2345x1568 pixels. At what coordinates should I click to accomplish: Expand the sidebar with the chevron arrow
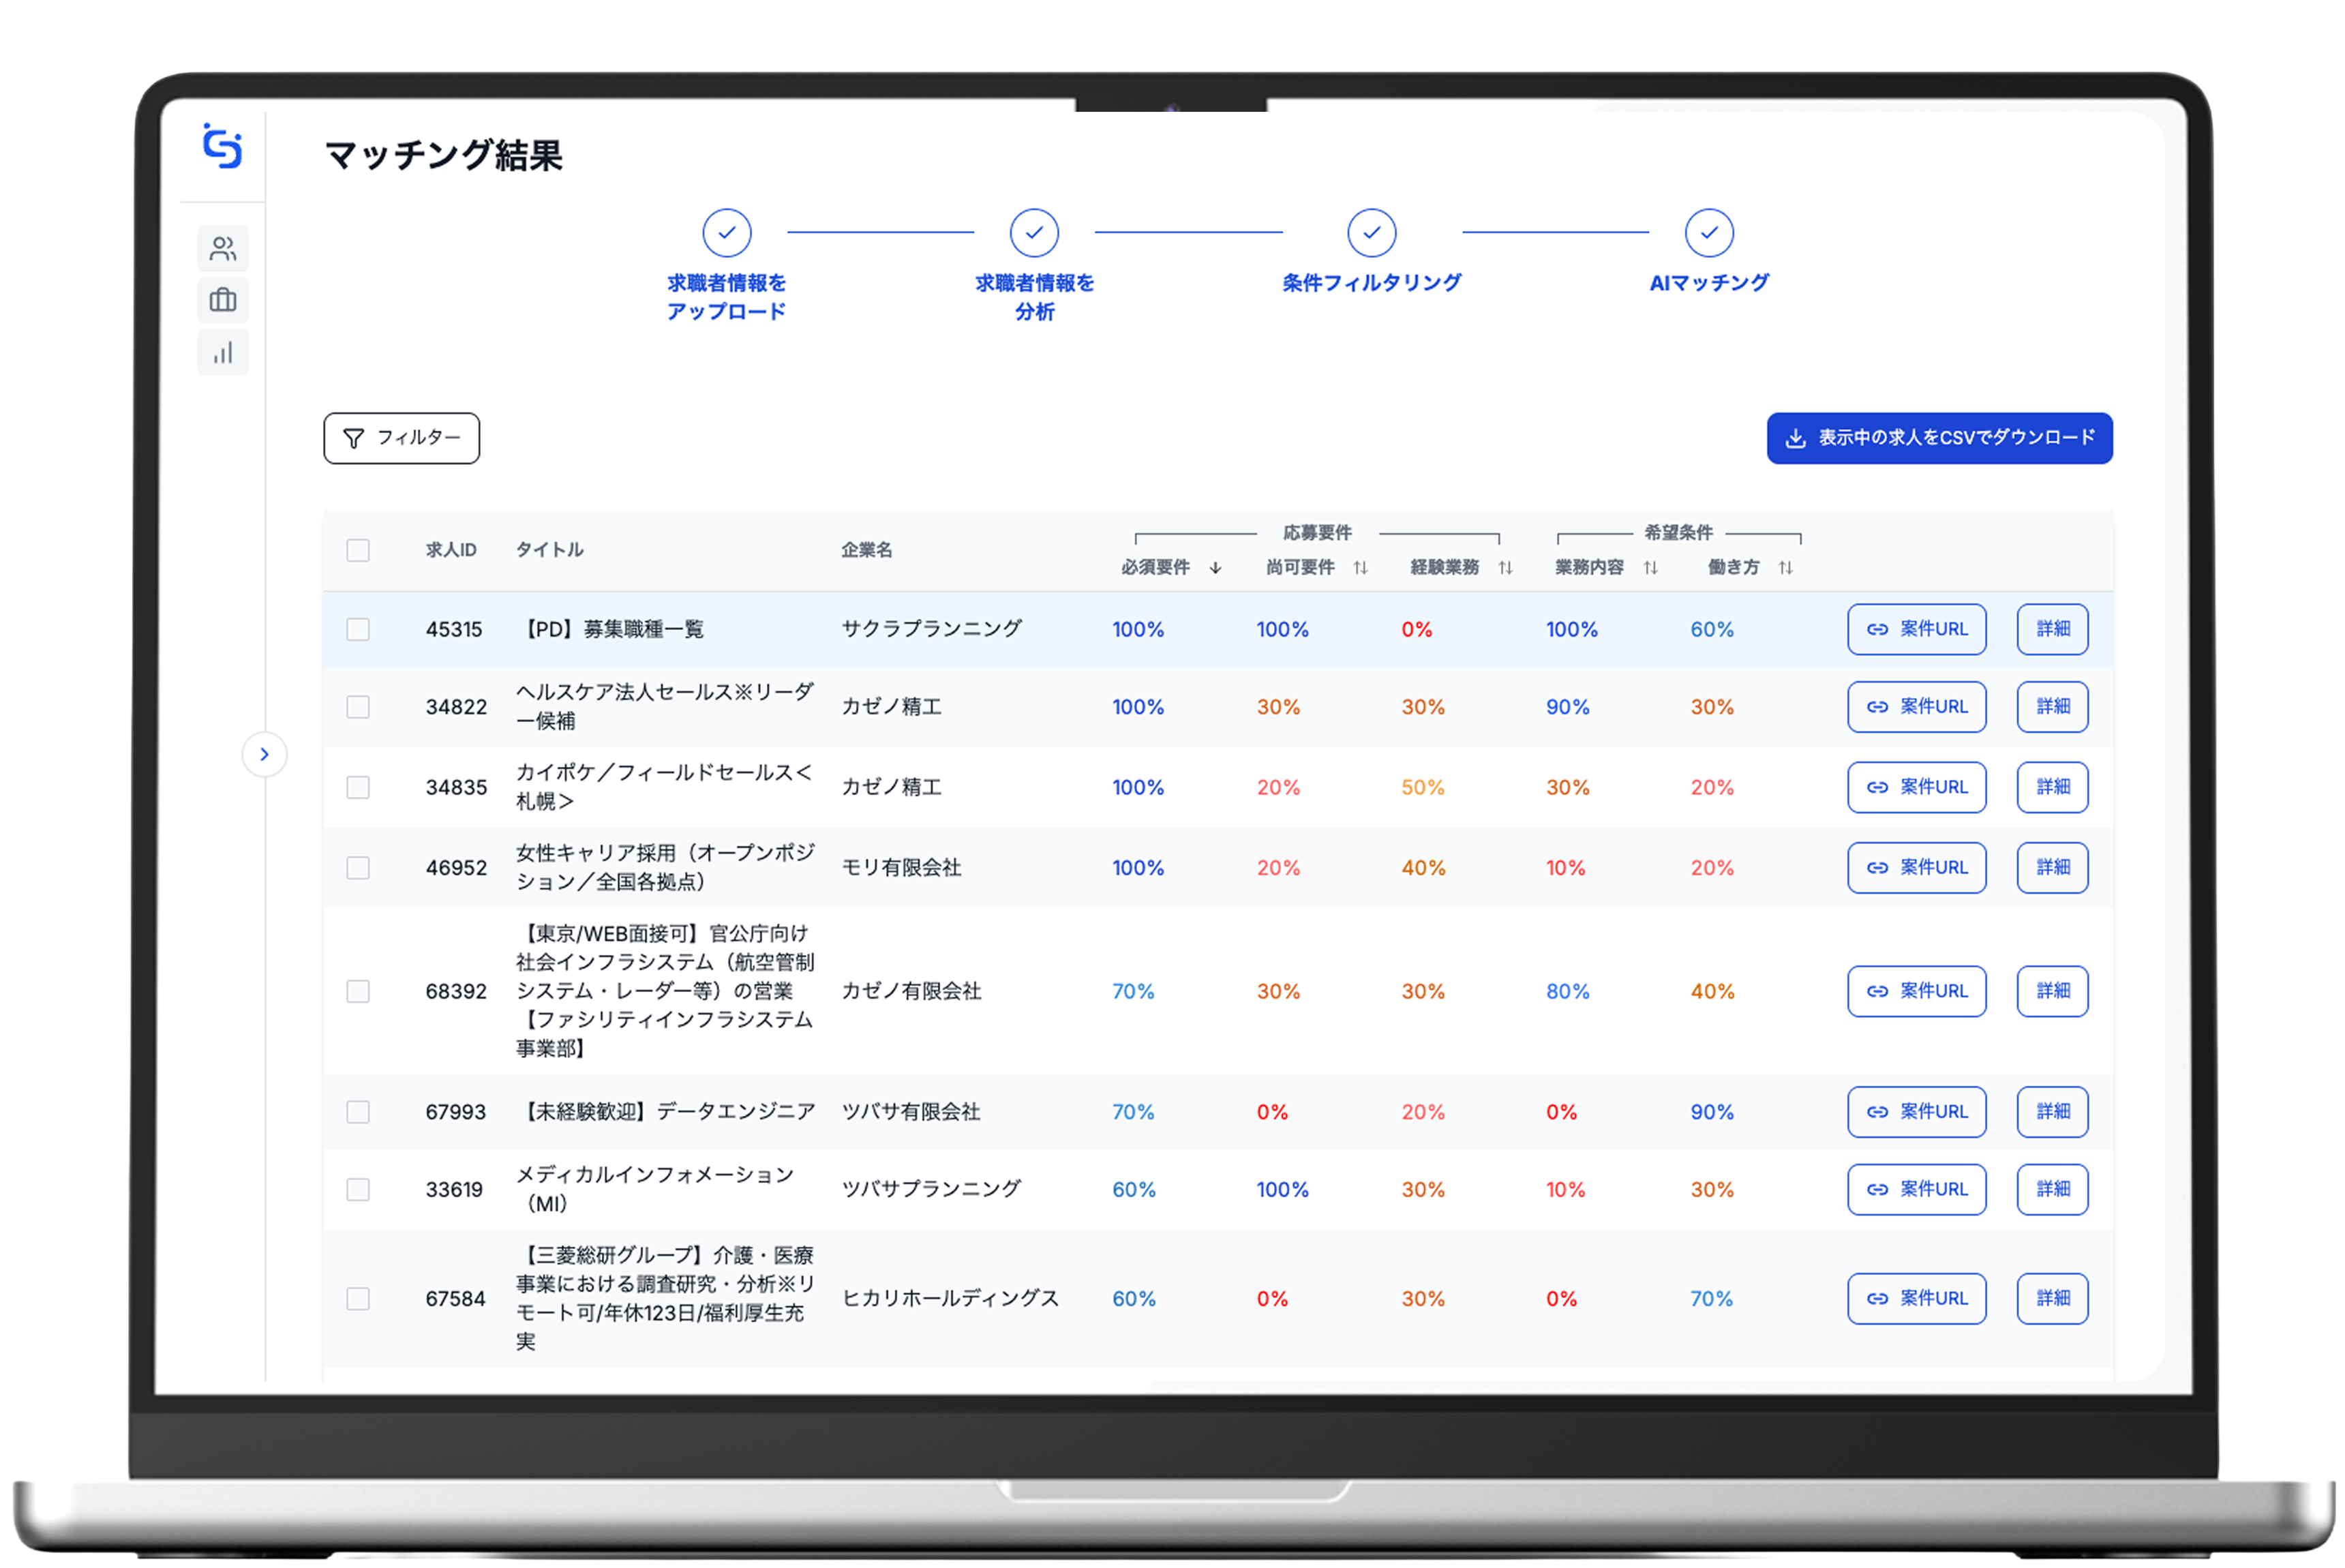coord(264,754)
